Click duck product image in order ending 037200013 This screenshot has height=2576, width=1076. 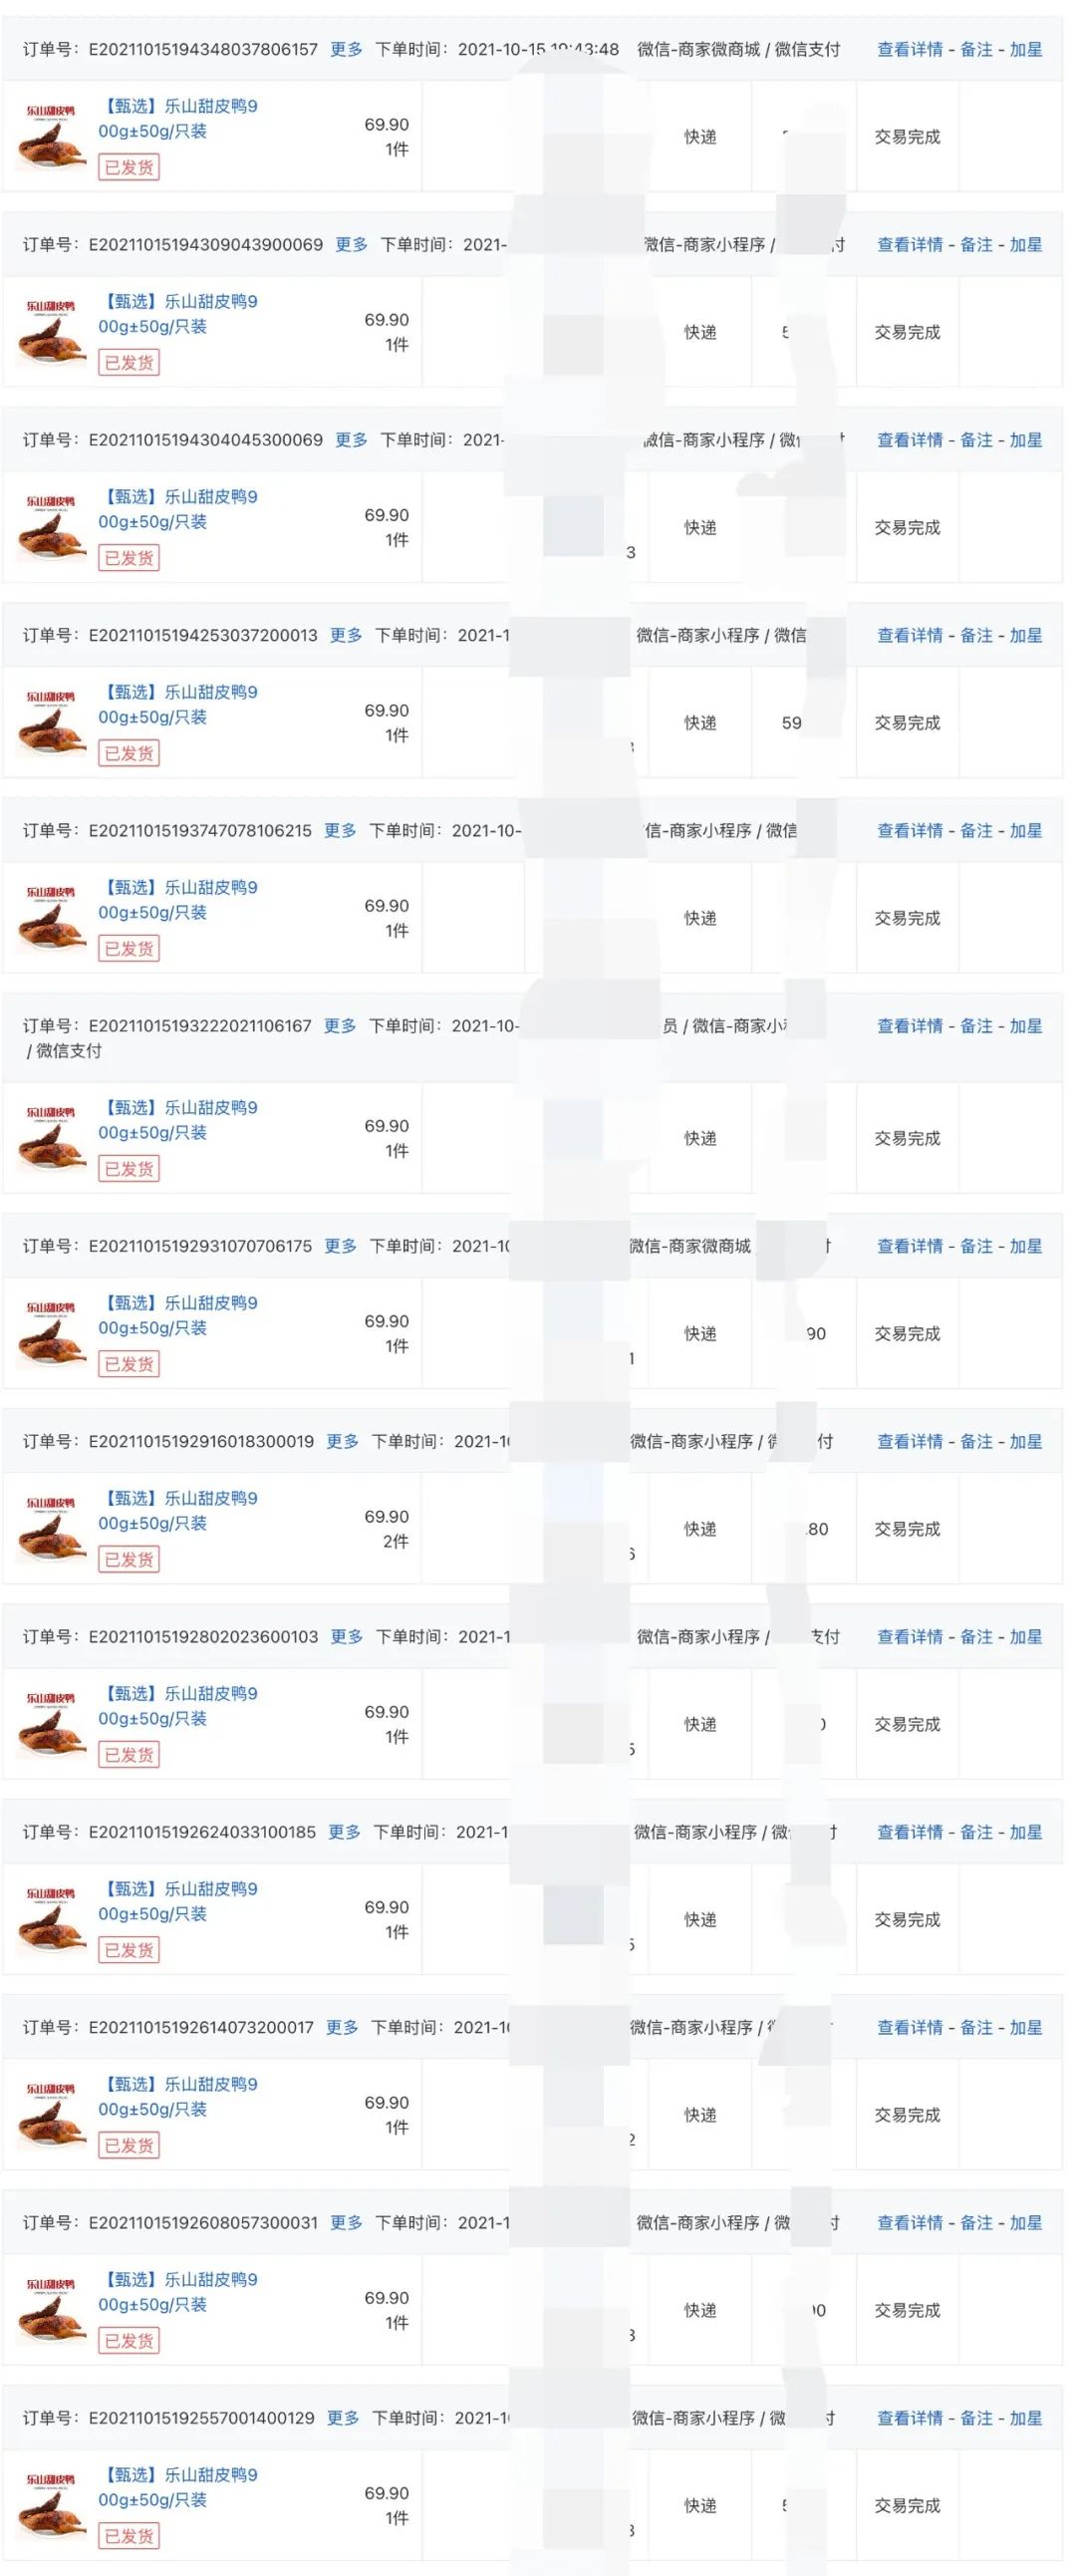tap(51, 723)
